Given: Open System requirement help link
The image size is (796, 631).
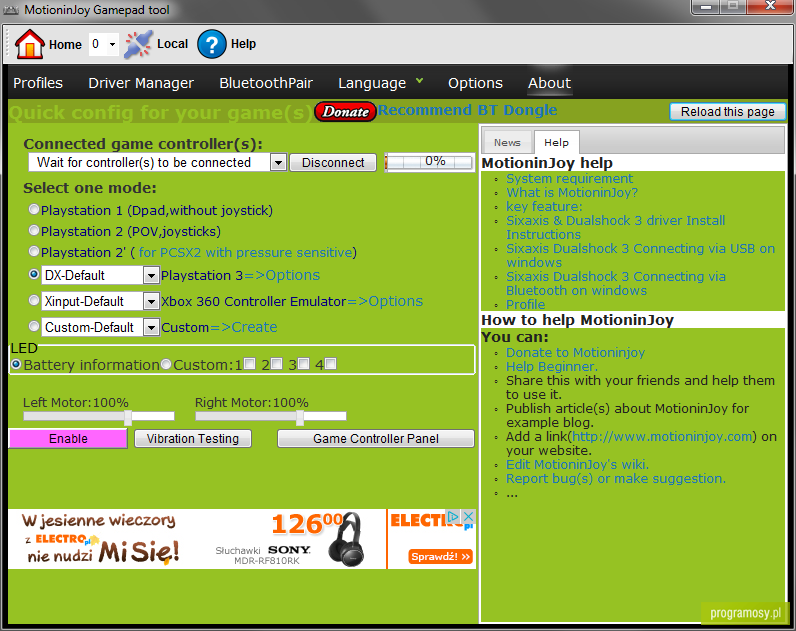Looking at the screenshot, I should click(x=569, y=179).
